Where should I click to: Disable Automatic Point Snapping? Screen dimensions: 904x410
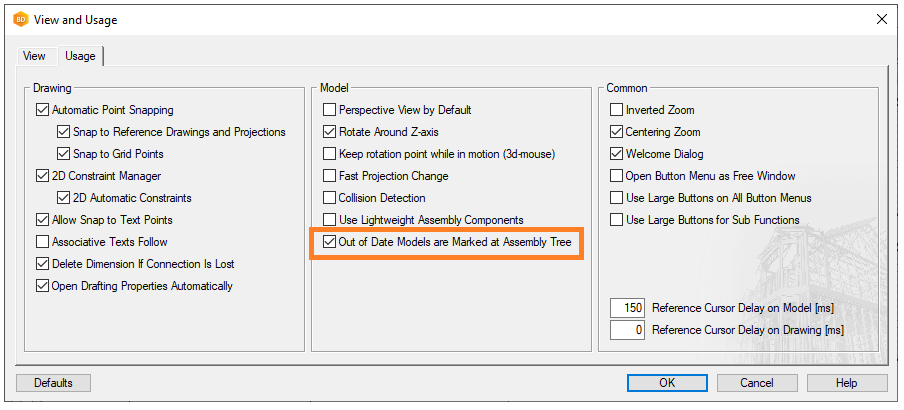pyautogui.click(x=42, y=110)
